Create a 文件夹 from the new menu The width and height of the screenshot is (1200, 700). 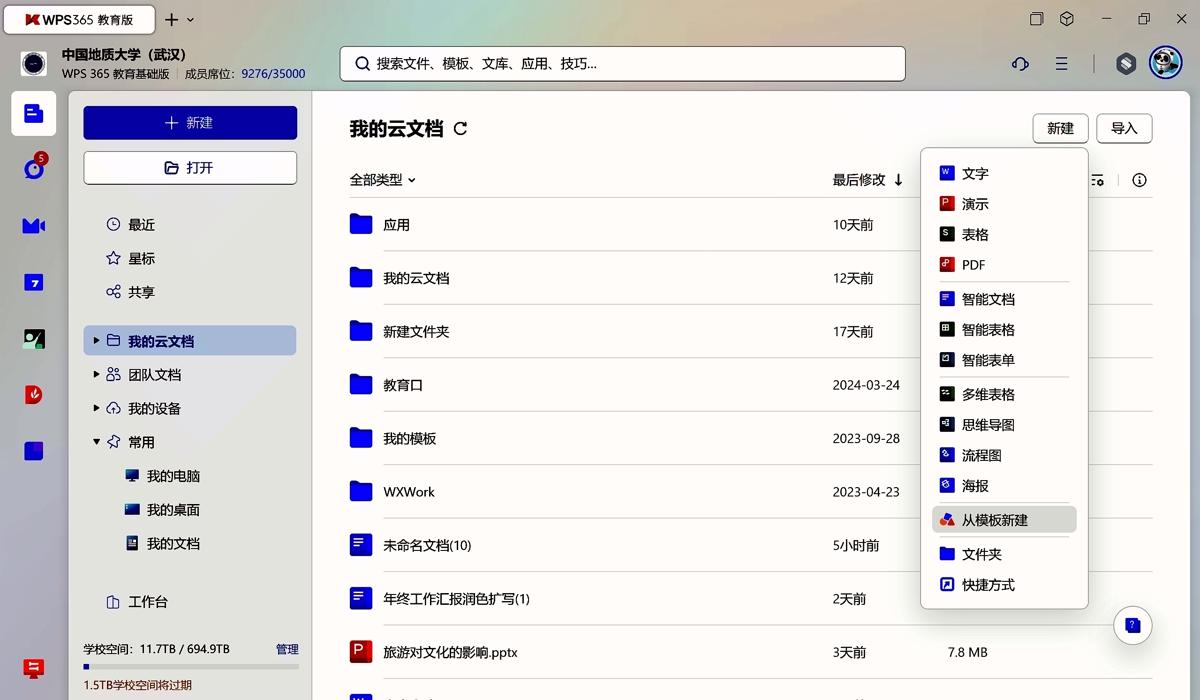click(x=1004, y=554)
